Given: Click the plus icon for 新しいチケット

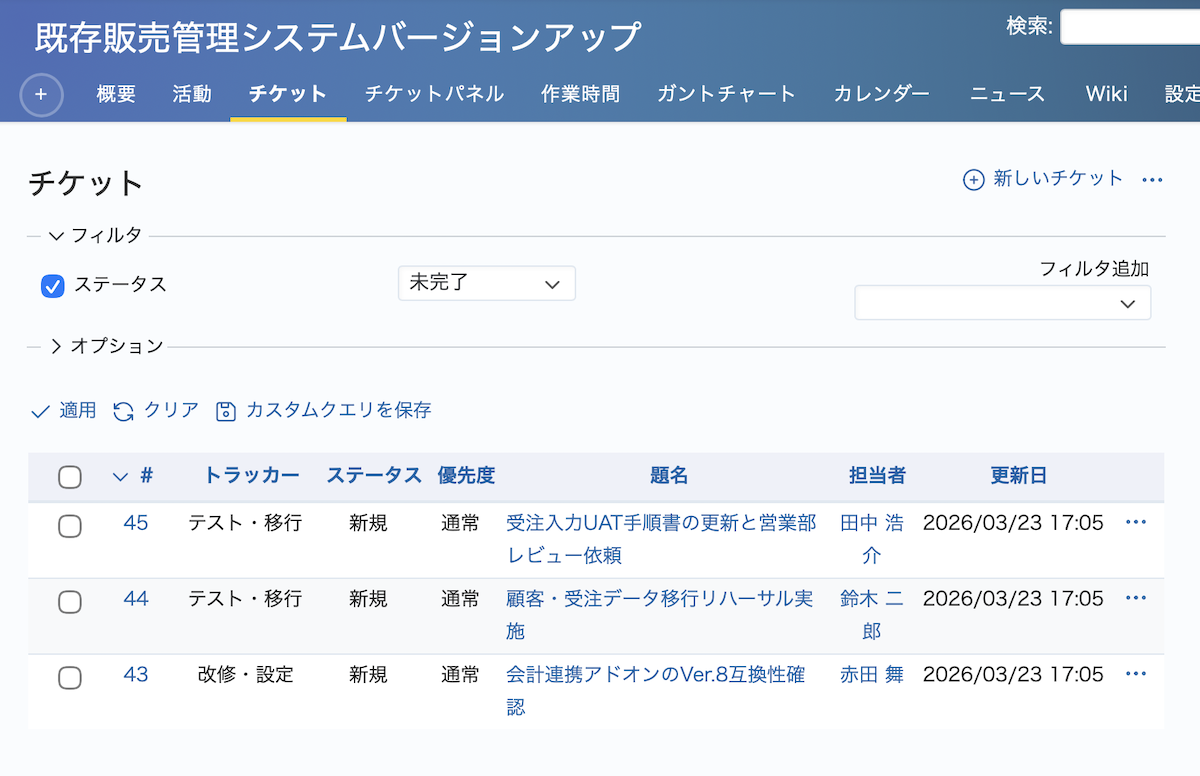Looking at the screenshot, I should point(973,180).
